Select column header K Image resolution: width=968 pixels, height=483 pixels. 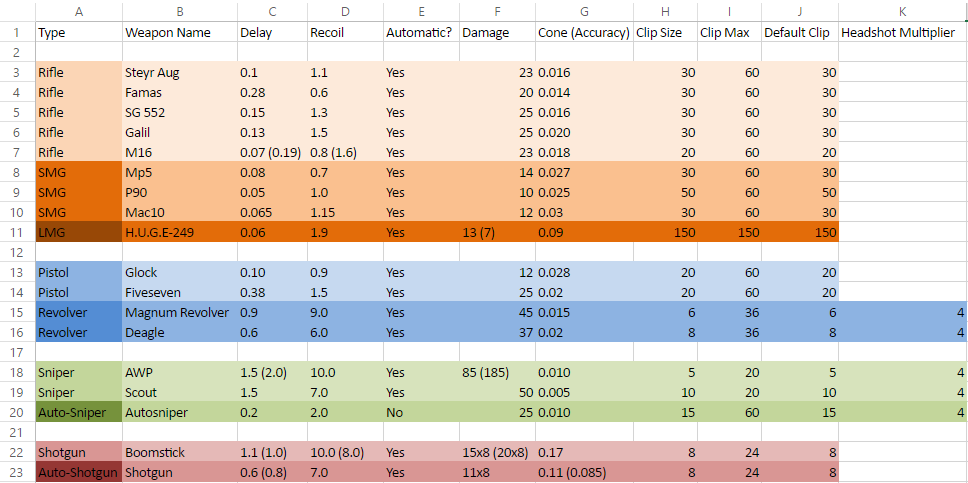(903, 11)
